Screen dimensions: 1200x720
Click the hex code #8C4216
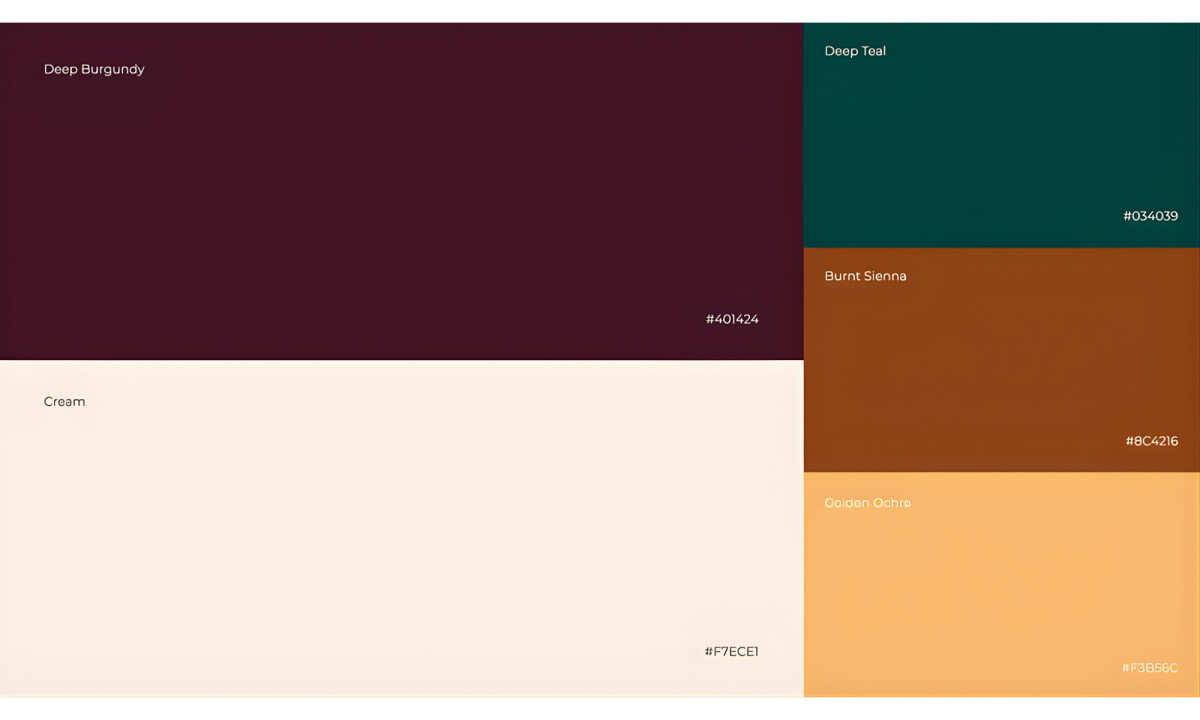(1151, 441)
